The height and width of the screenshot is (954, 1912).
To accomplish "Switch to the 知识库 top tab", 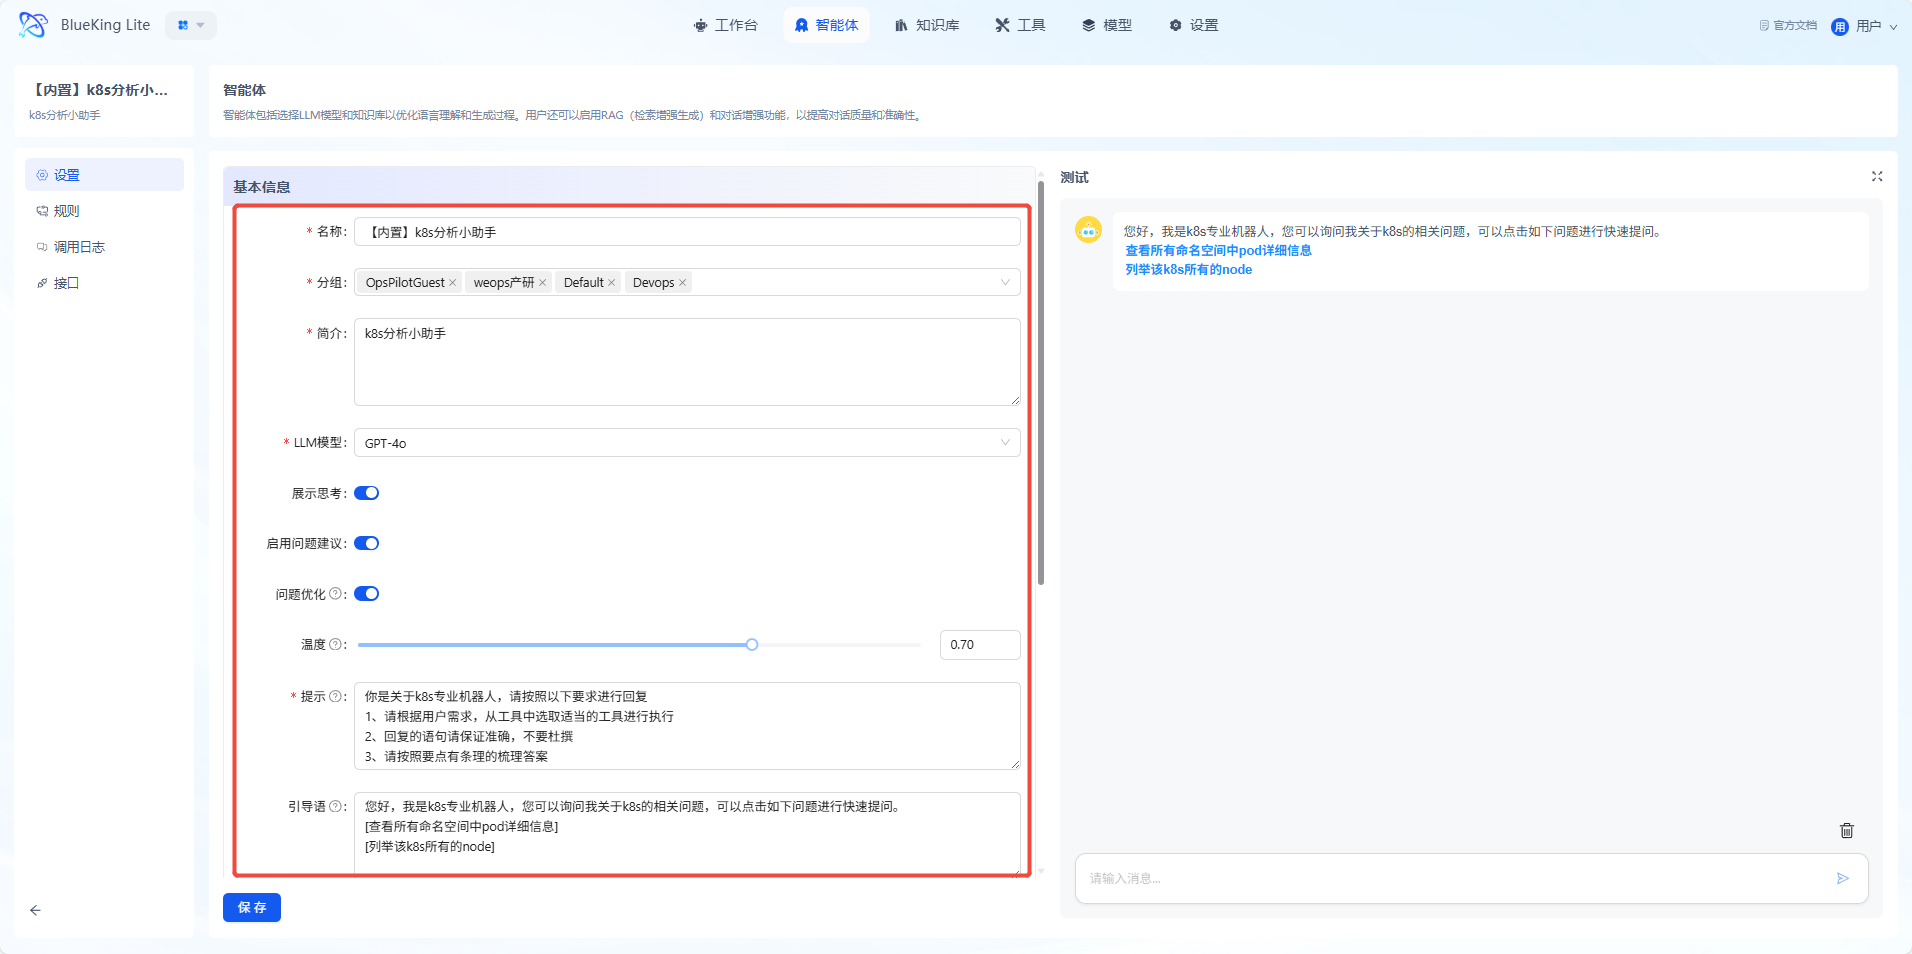I will [927, 25].
